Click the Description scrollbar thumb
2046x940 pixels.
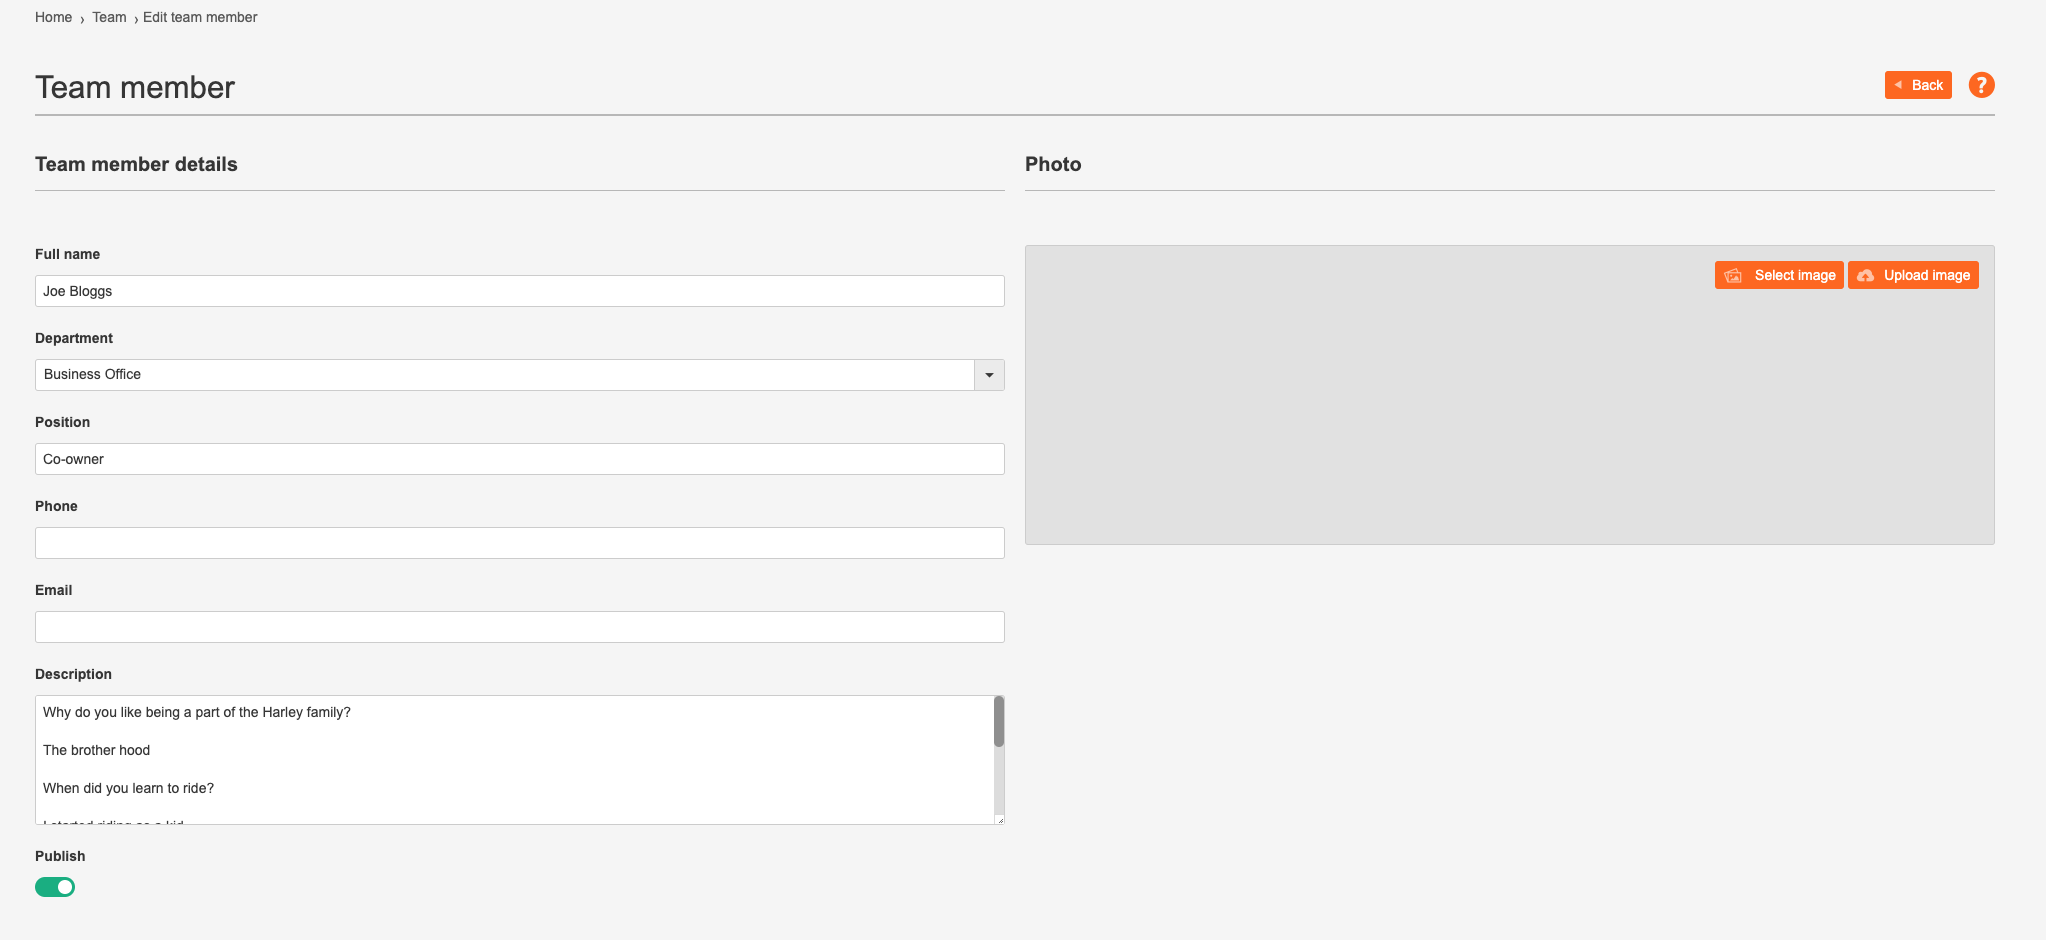(x=999, y=722)
